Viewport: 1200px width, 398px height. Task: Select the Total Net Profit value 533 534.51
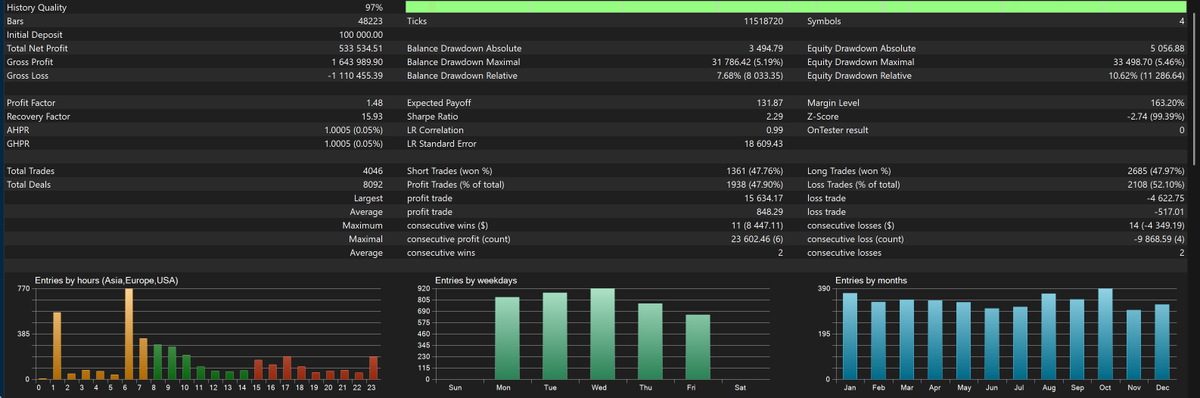[362, 48]
